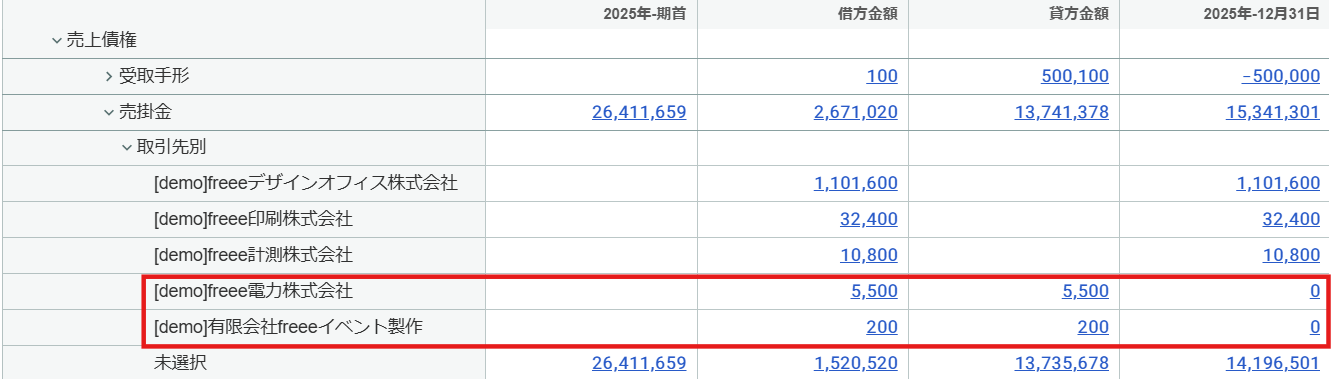The height and width of the screenshot is (379, 1331).
Task: Collapse the 取引先別 row chevron
Action: pyautogui.click(x=127, y=148)
